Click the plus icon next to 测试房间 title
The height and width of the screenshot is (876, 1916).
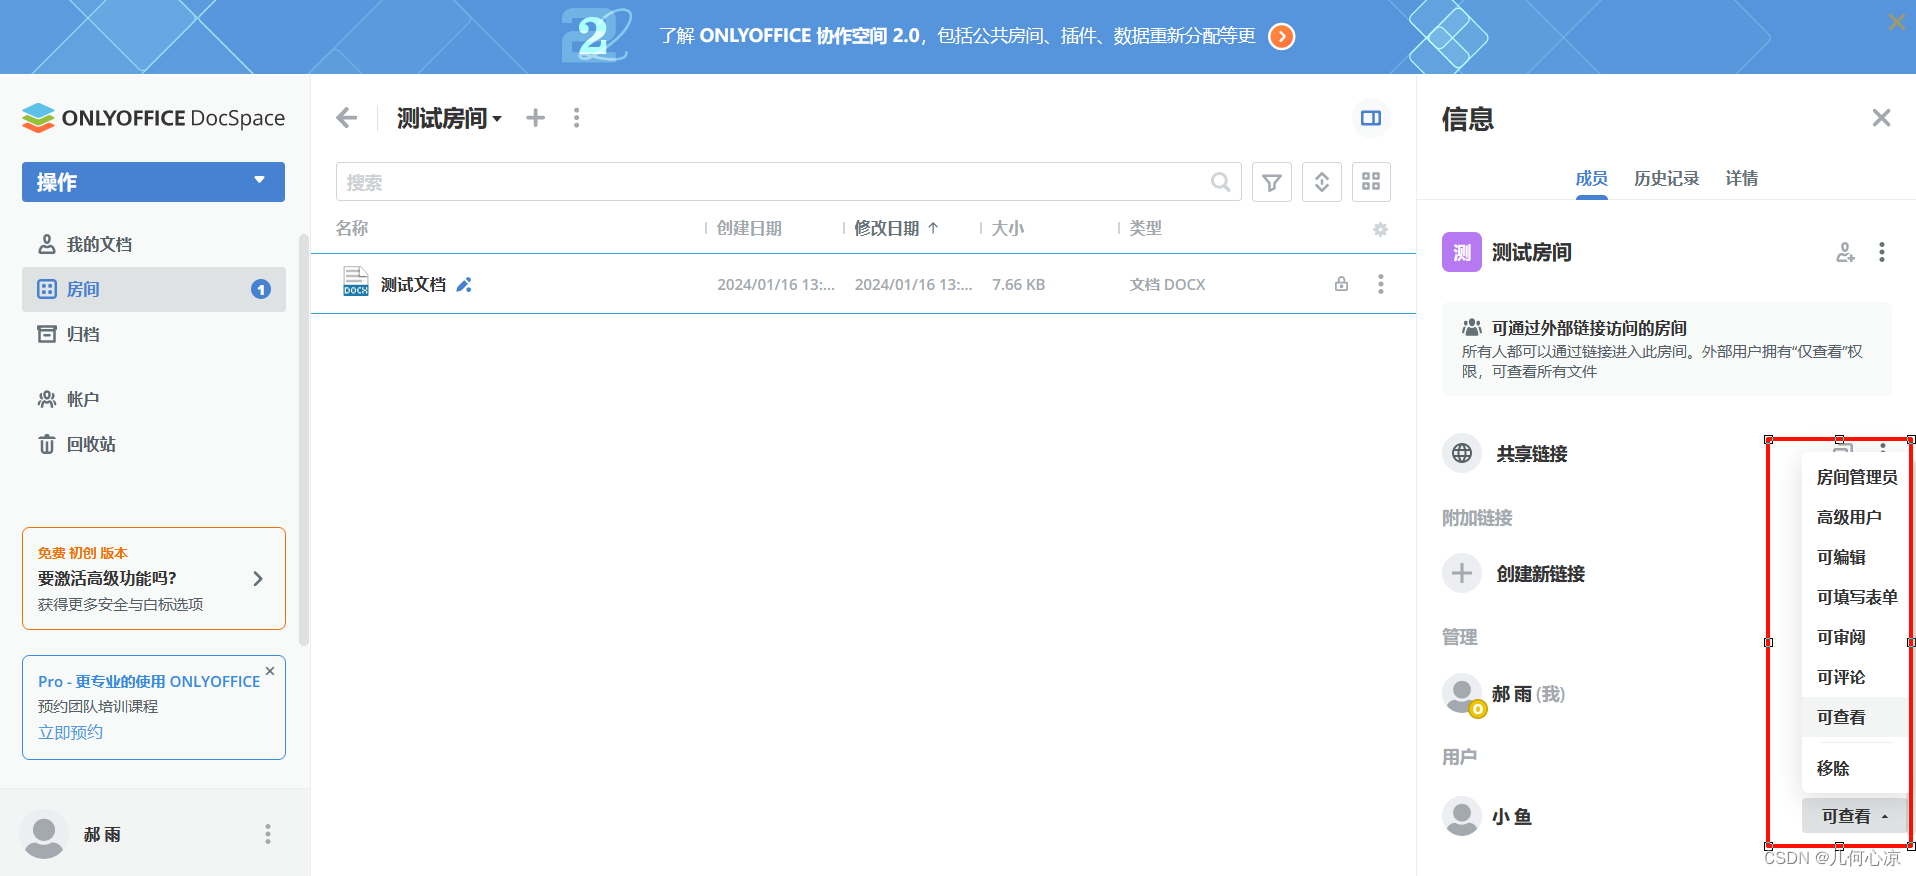coord(536,118)
